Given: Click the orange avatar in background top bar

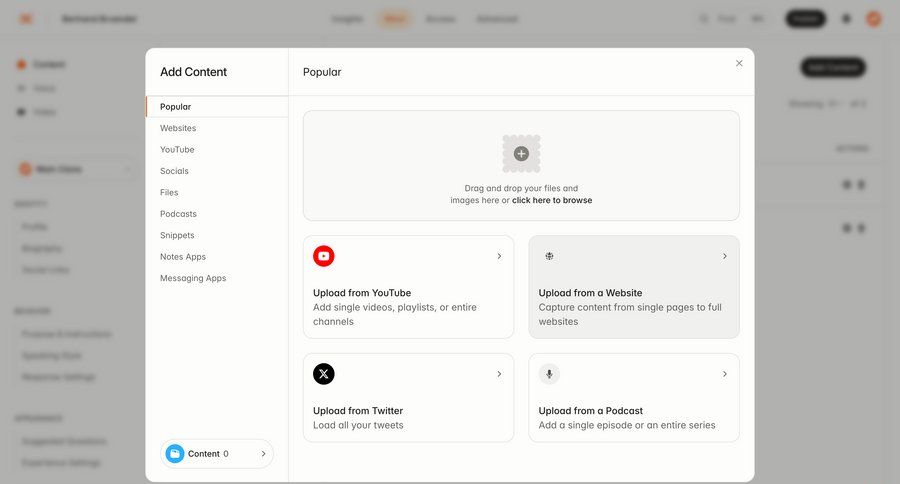Looking at the screenshot, I should click(874, 19).
